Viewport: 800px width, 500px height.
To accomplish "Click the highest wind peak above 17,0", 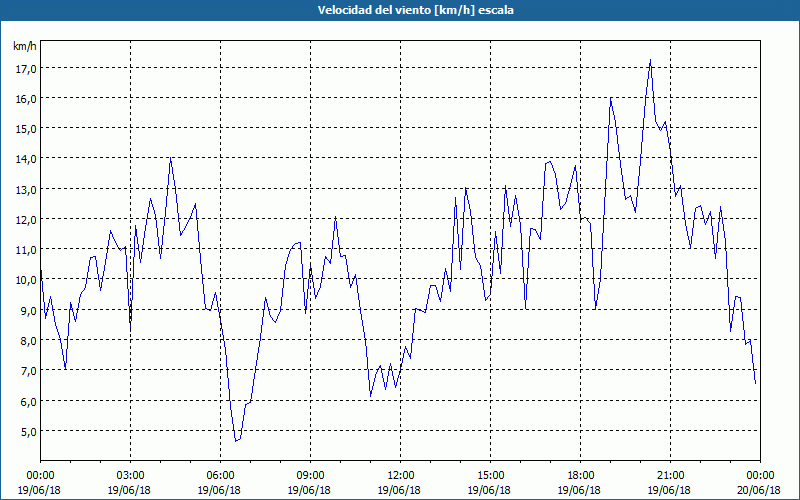I will pyautogui.click(x=650, y=60).
